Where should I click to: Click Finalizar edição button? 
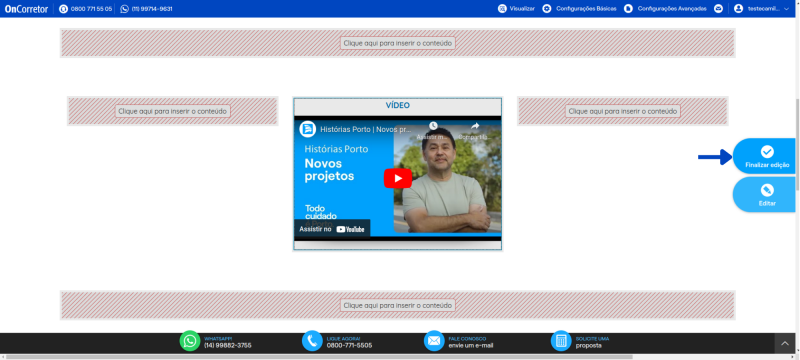click(765, 157)
